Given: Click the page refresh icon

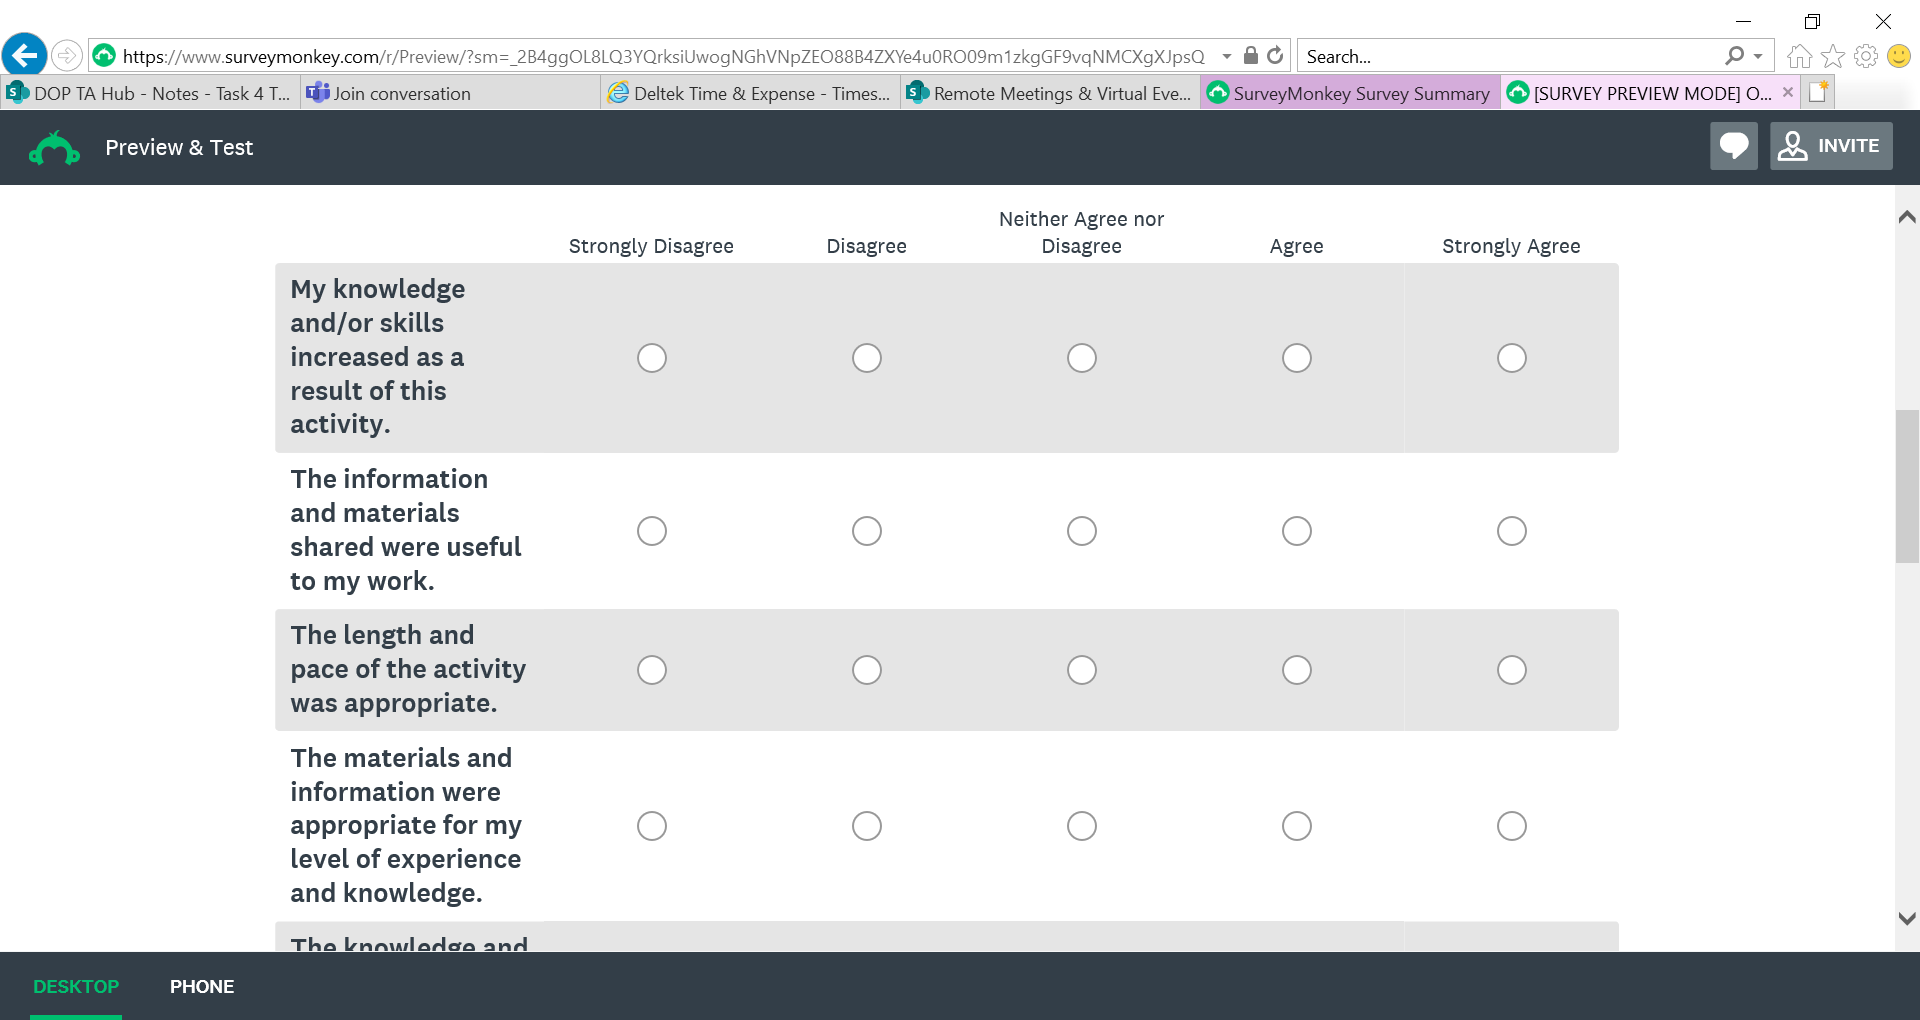Looking at the screenshot, I should coord(1275,56).
